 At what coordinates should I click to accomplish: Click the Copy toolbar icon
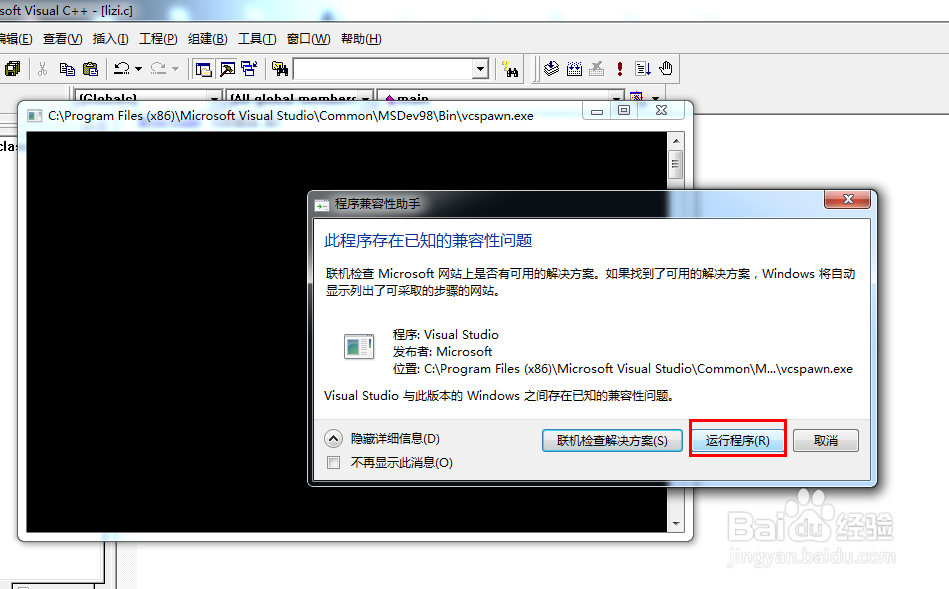coord(67,69)
